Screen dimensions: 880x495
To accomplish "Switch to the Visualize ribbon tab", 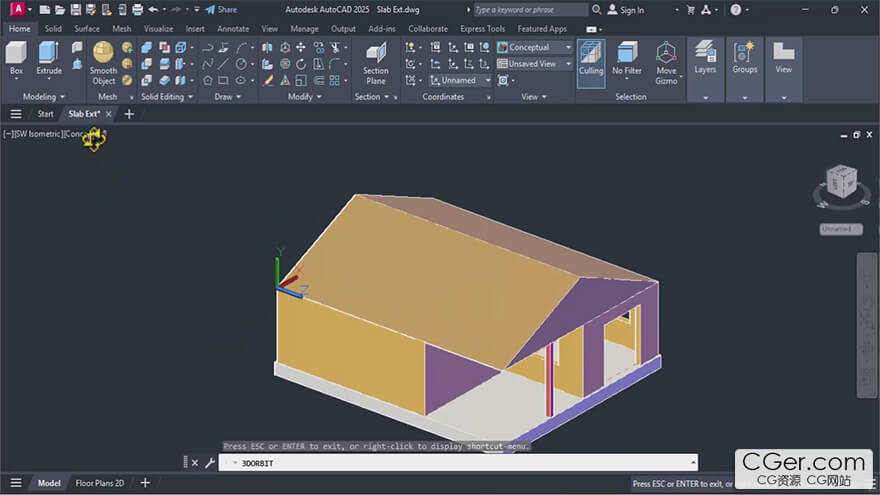I will tap(158, 29).
